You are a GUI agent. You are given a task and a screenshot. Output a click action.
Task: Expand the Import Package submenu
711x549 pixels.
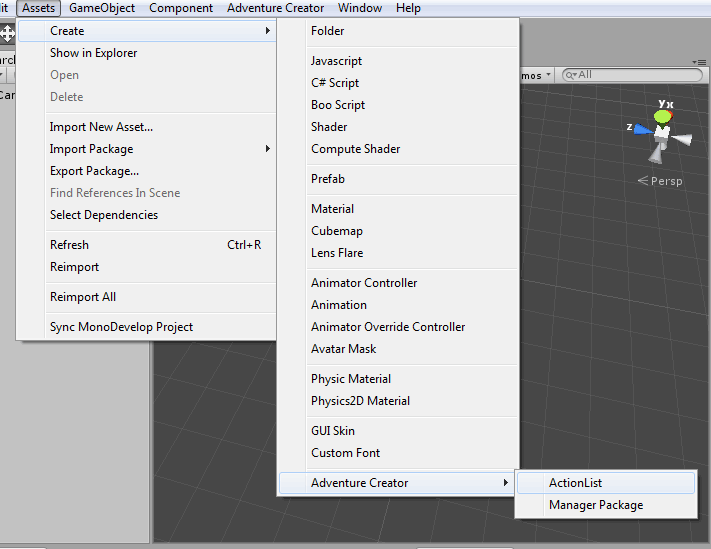click(147, 149)
